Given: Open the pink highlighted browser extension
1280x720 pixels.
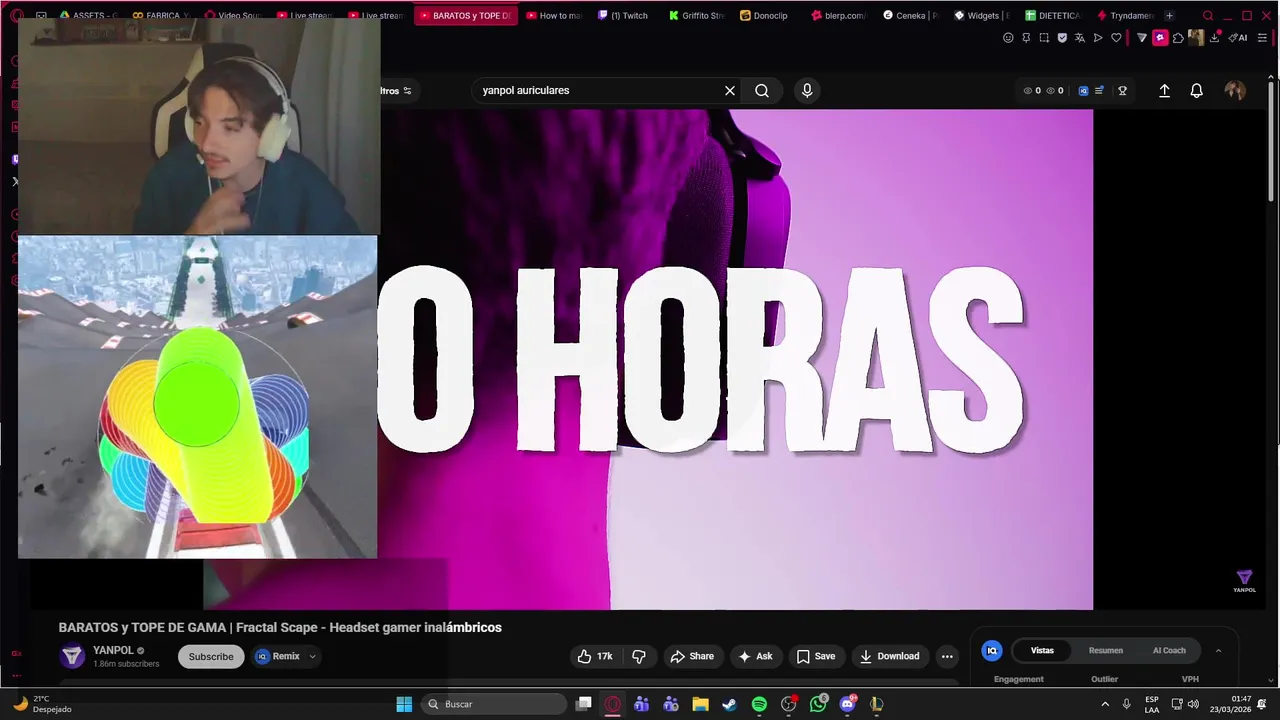Looking at the screenshot, I should [x=1160, y=38].
